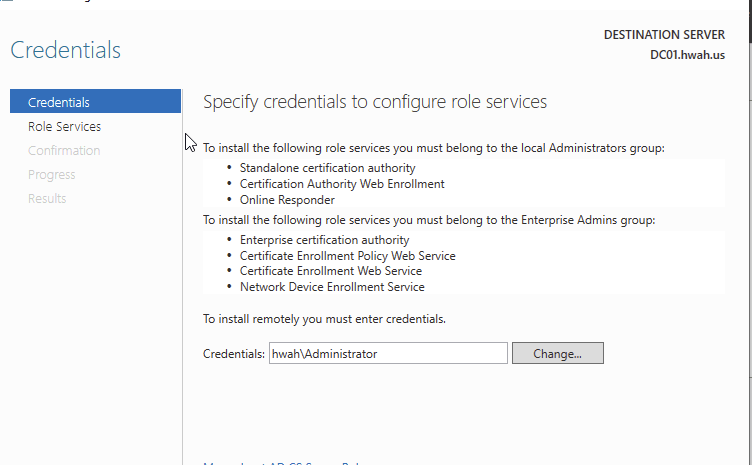Screen dimensions: 752x465
Task: Click the hwah\Administrator credentials field
Action: click(x=388, y=353)
